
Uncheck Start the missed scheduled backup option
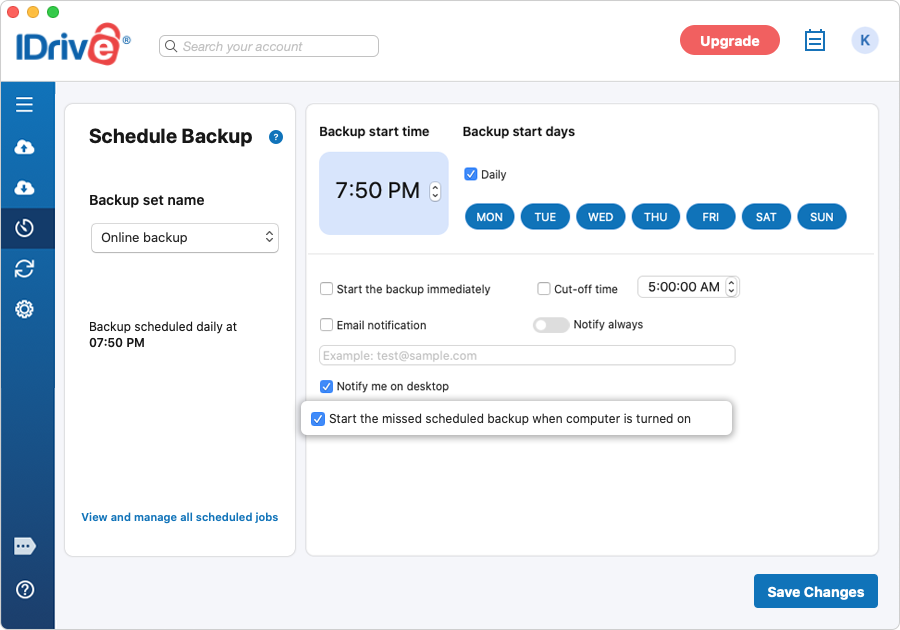317,419
